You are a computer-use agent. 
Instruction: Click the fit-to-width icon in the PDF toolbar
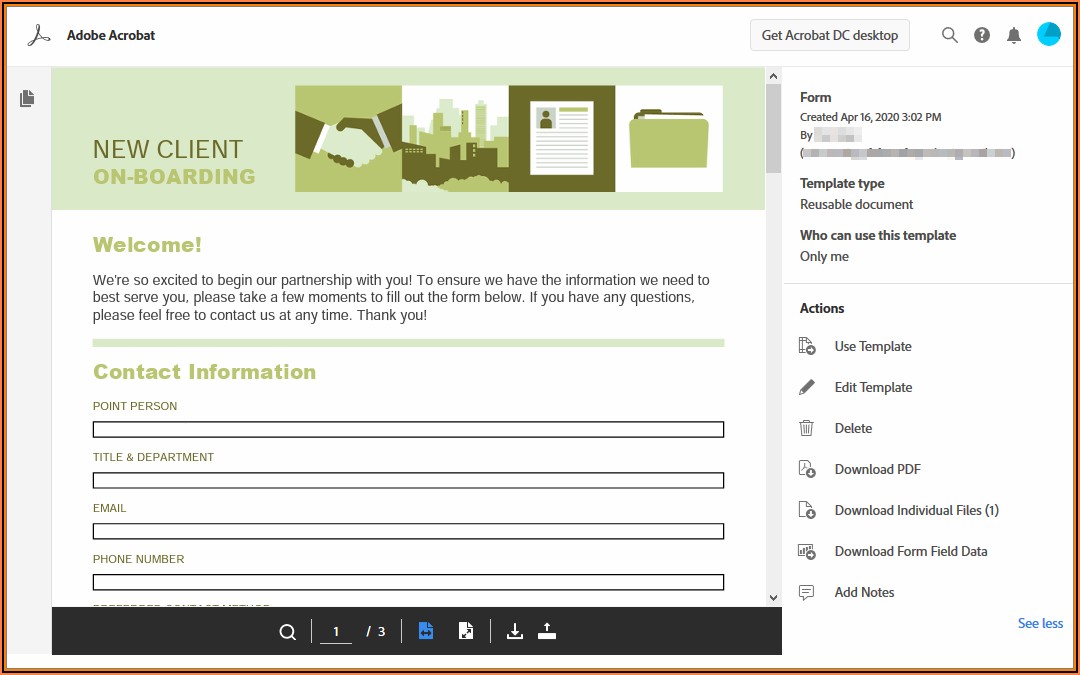[425, 630]
